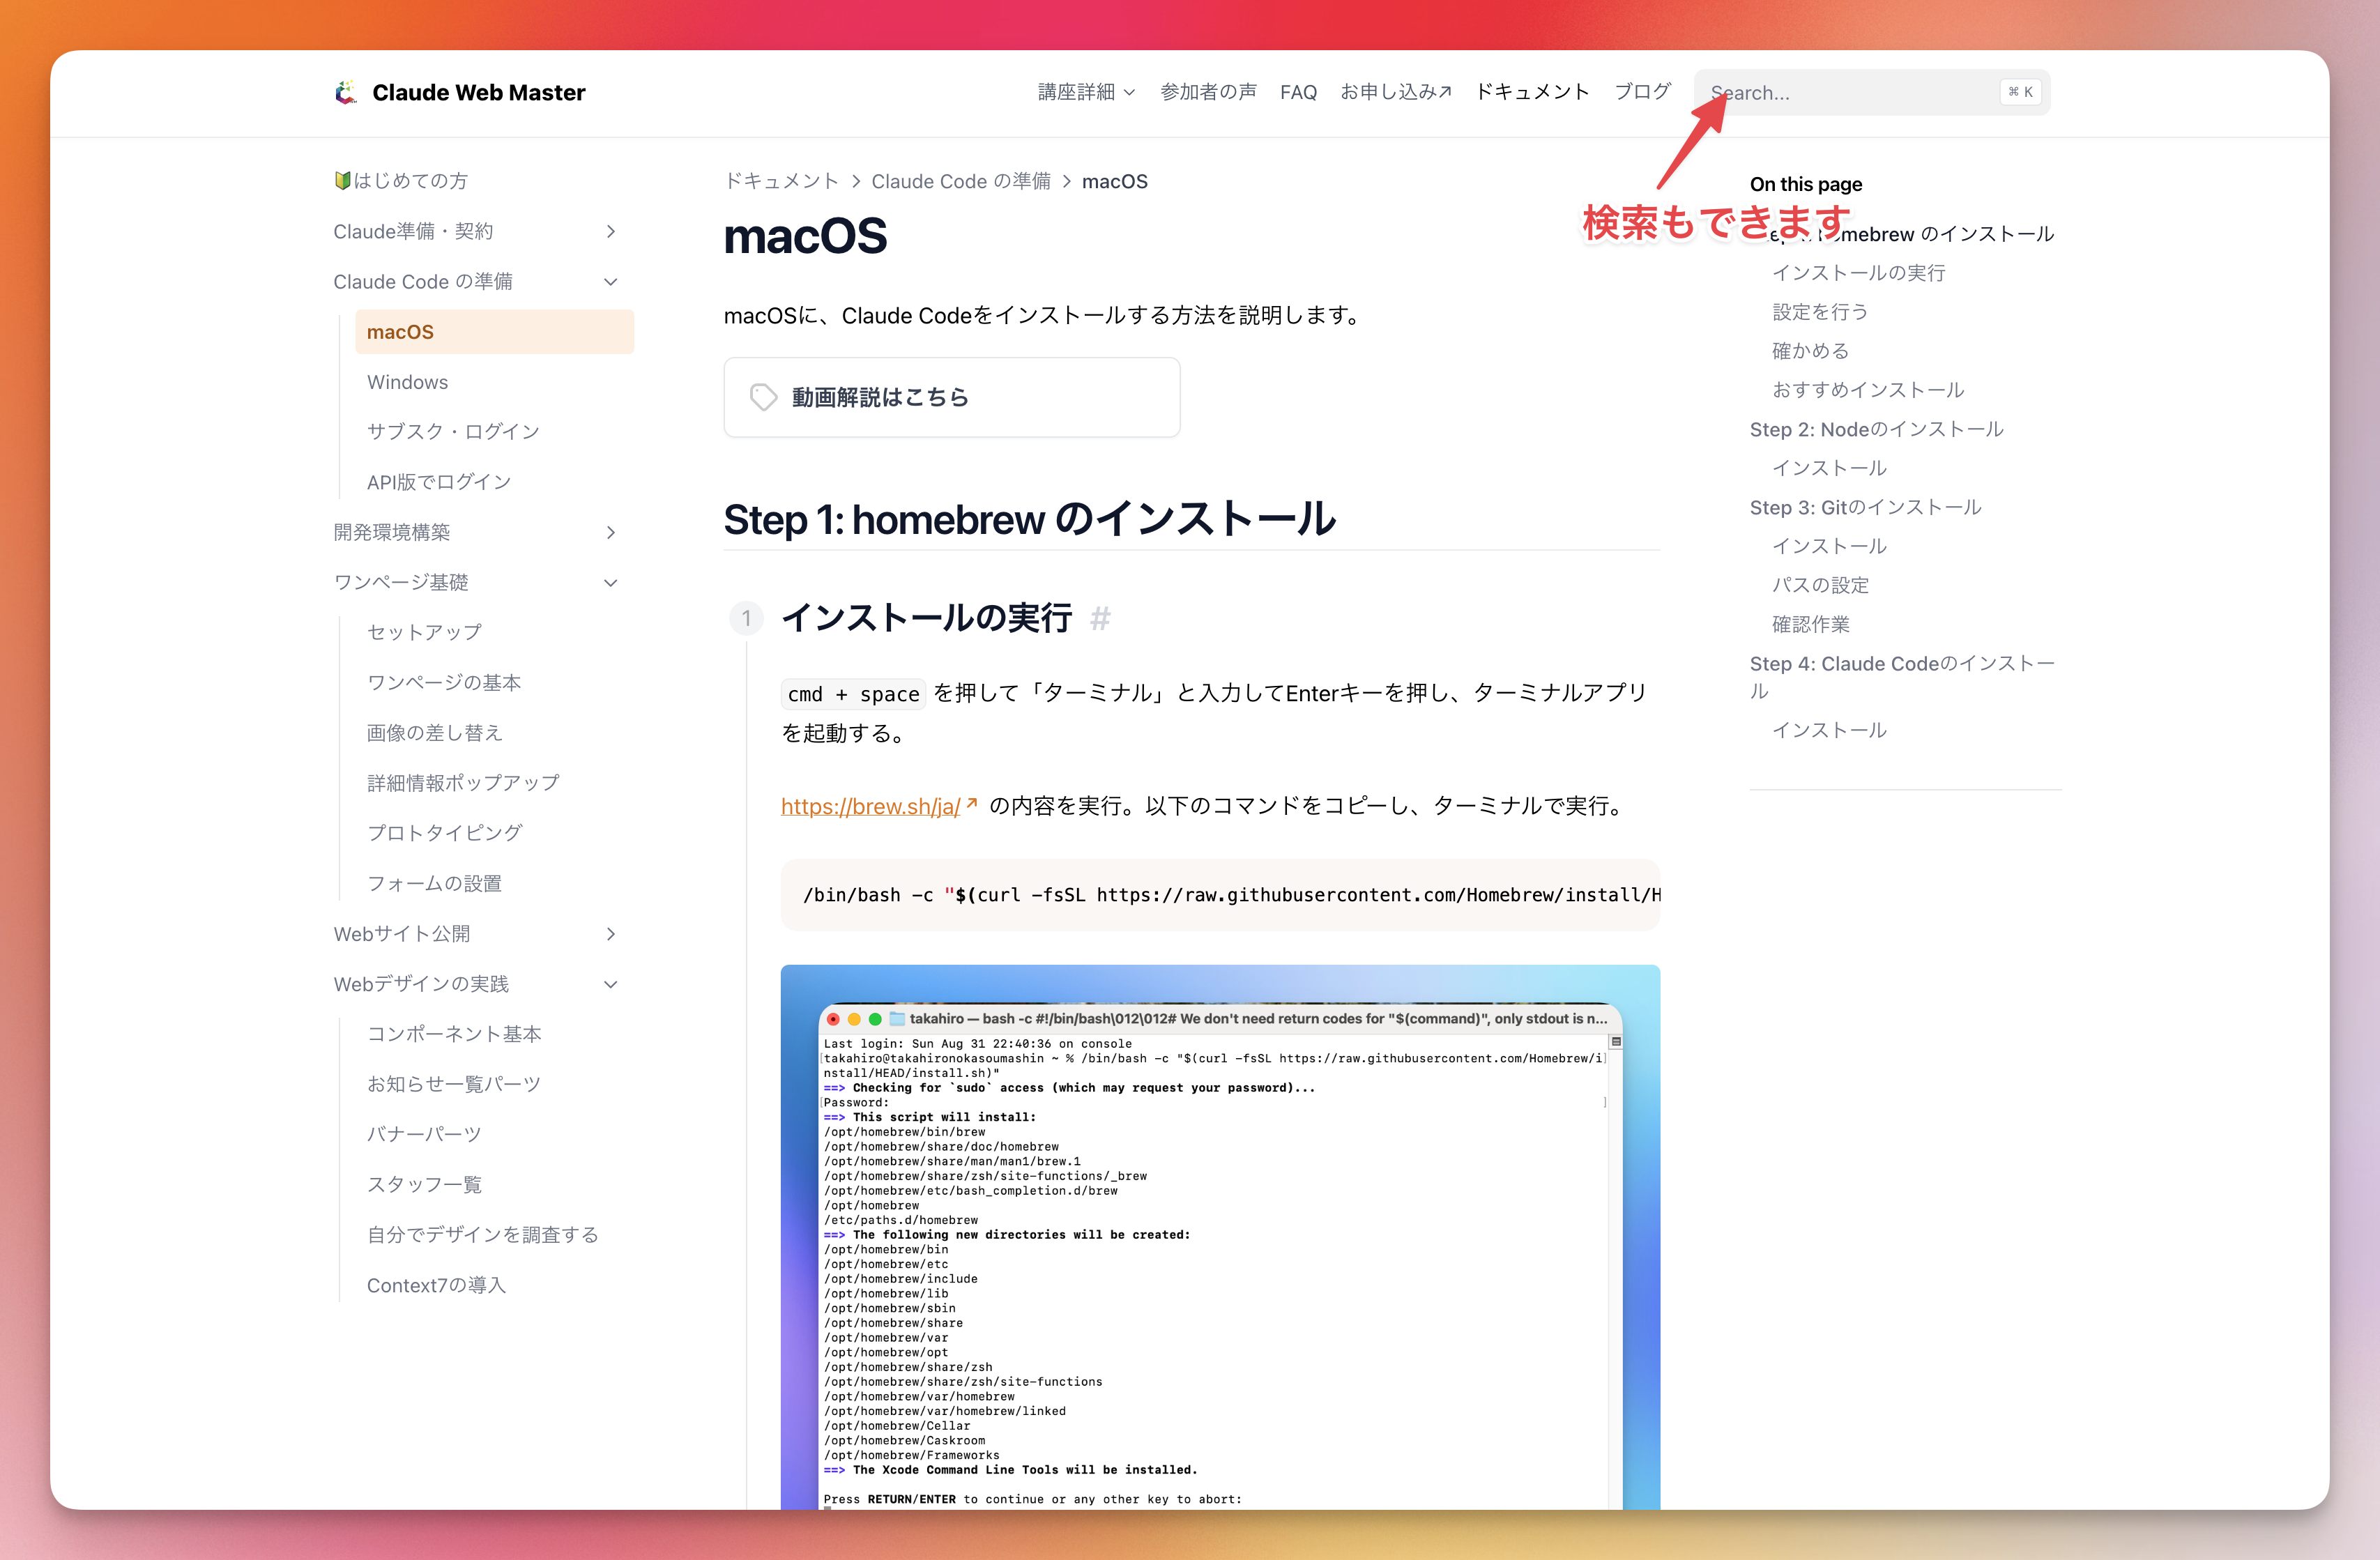Click the external link arrow after brew.sh link
Viewport: 2380px width, 1560px height.
[971, 803]
